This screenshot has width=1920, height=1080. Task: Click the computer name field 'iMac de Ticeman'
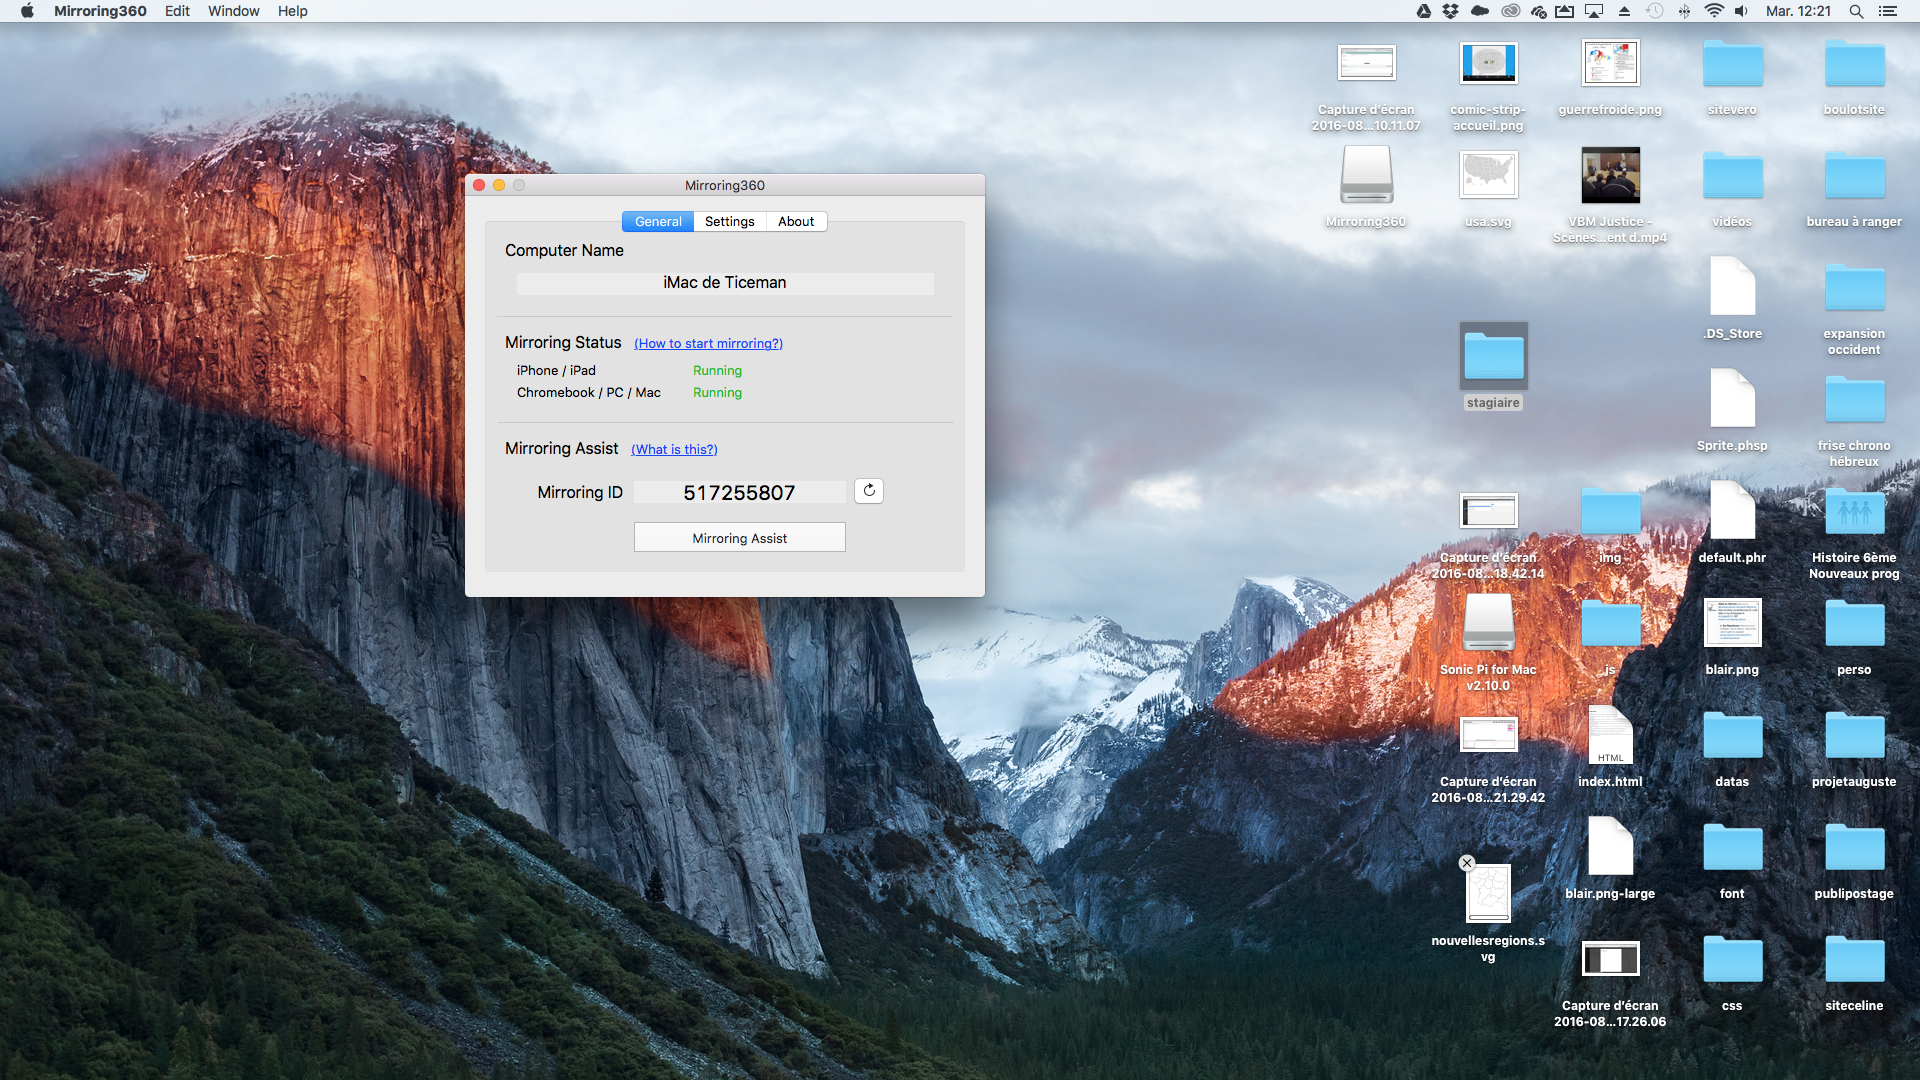click(725, 283)
